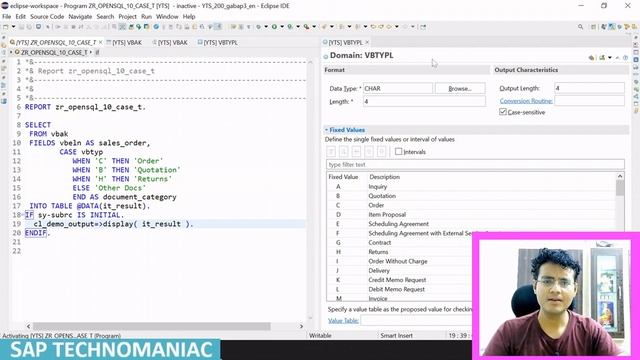Open the Navigate menu
The image size is (640, 360).
pyautogui.click(x=80, y=16)
